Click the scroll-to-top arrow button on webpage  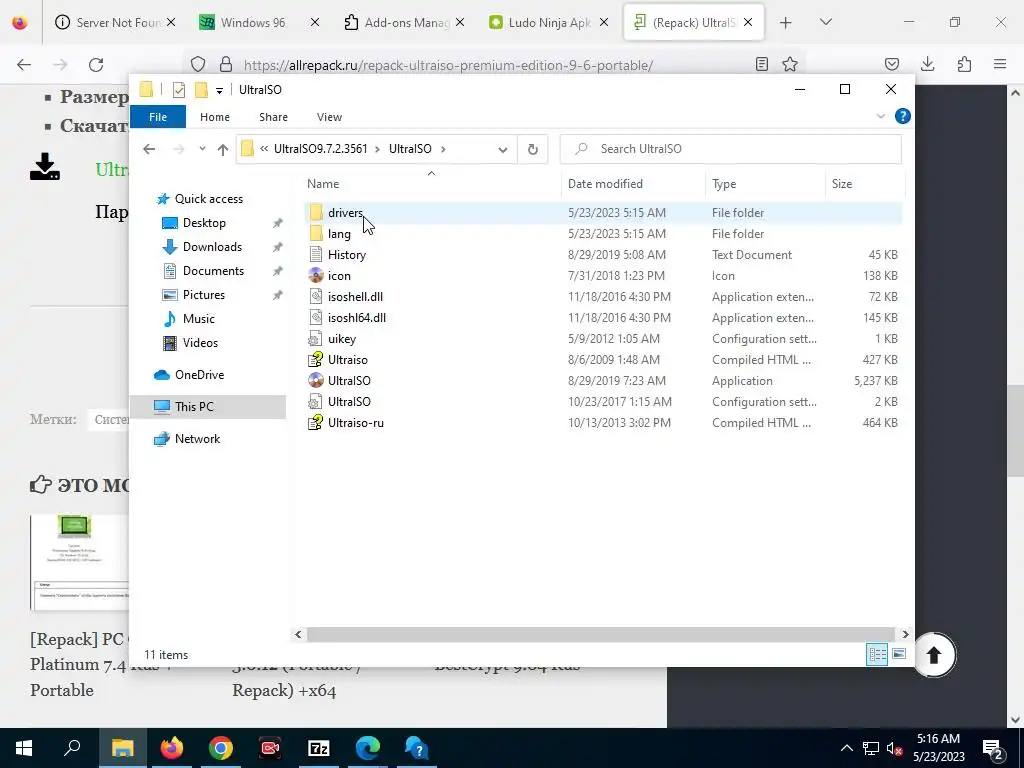[933, 654]
